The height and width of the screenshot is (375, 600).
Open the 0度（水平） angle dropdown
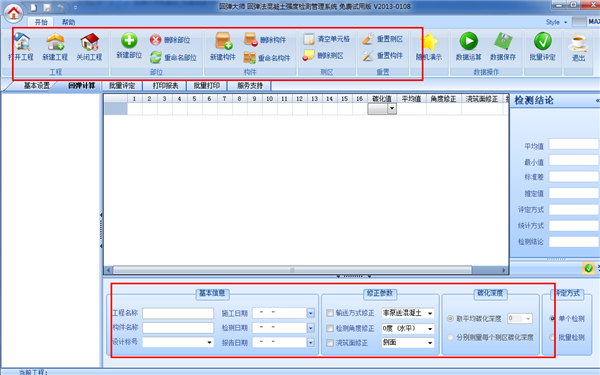point(430,329)
